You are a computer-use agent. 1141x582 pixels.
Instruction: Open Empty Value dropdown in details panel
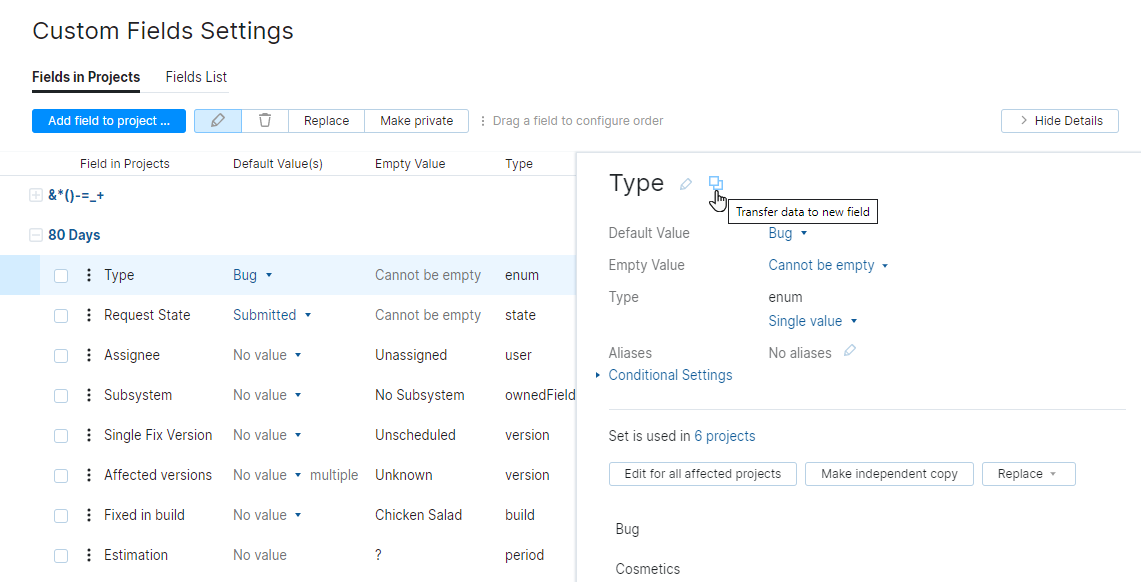[828, 265]
